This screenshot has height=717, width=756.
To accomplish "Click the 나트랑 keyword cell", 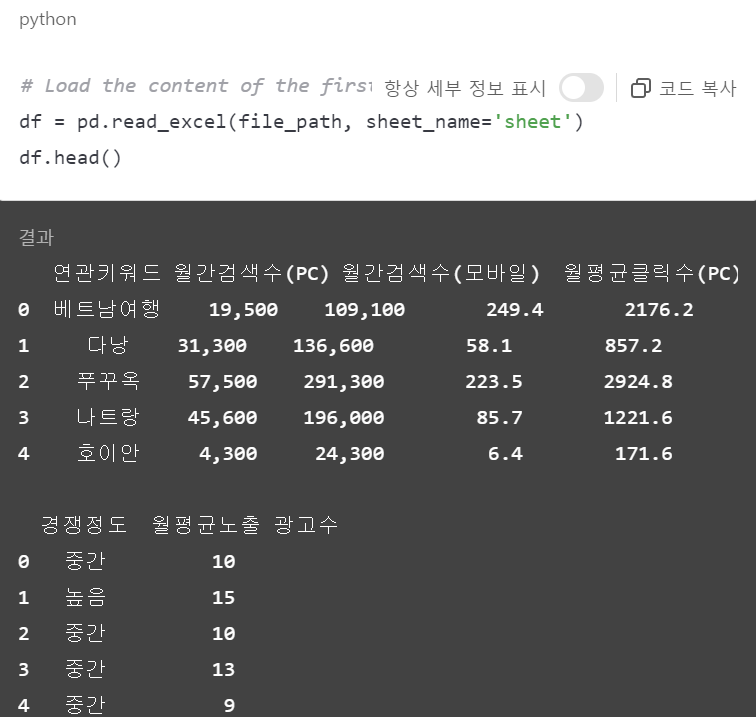I will pyautogui.click(x=108, y=417).
